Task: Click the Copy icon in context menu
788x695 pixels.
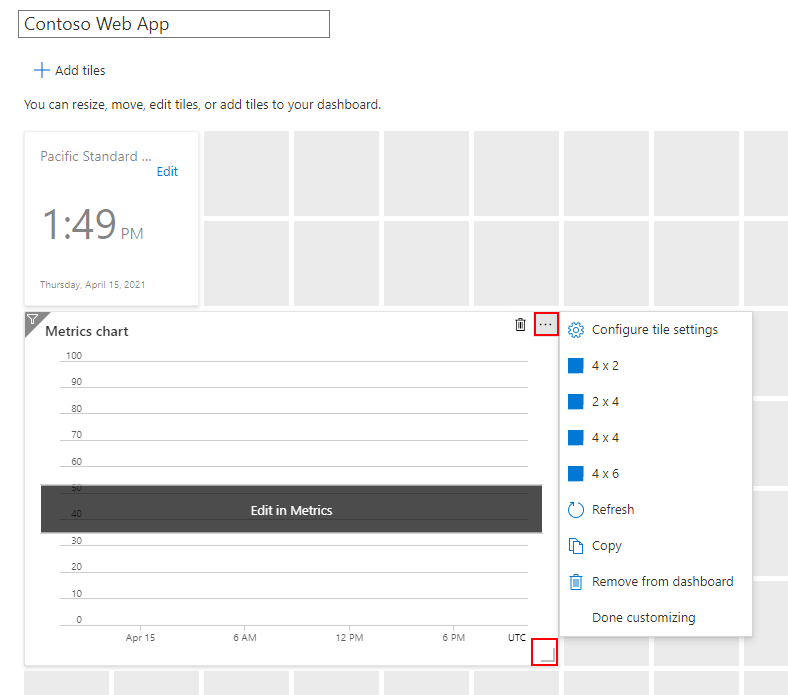Action: click(575, 546)
